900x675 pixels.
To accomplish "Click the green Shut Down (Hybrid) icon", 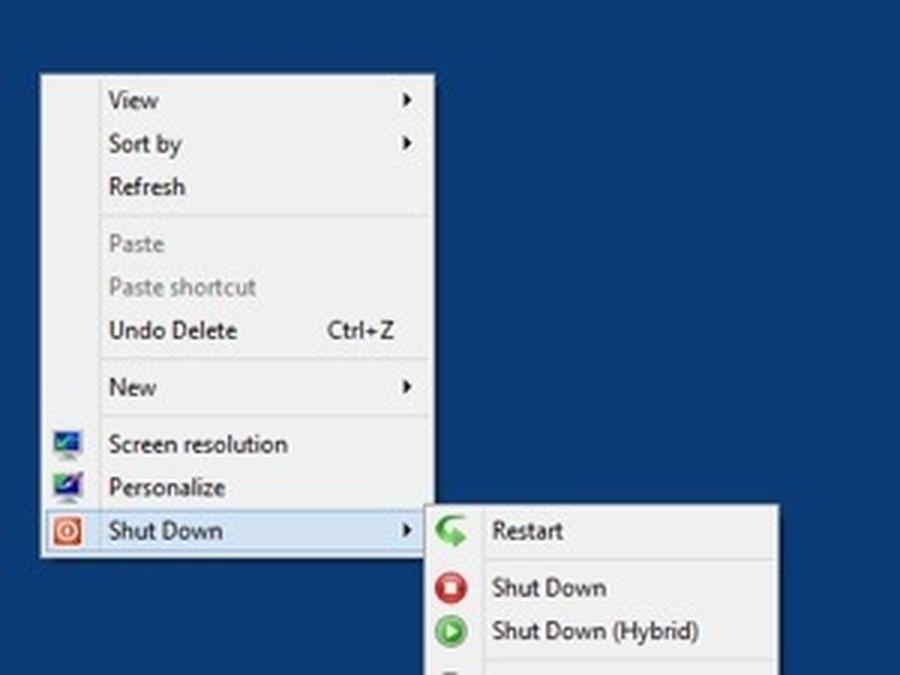I will pos(451,631).
